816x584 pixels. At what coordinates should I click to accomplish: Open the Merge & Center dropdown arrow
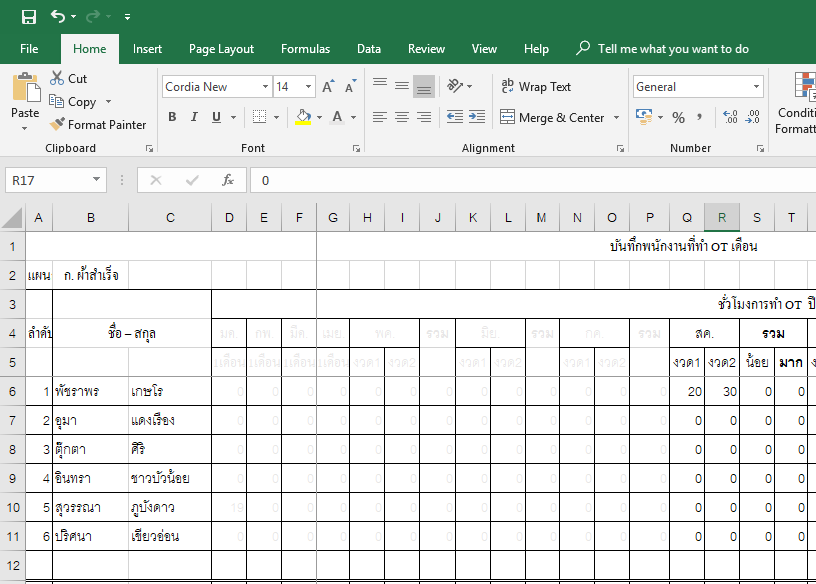(616, 118)
